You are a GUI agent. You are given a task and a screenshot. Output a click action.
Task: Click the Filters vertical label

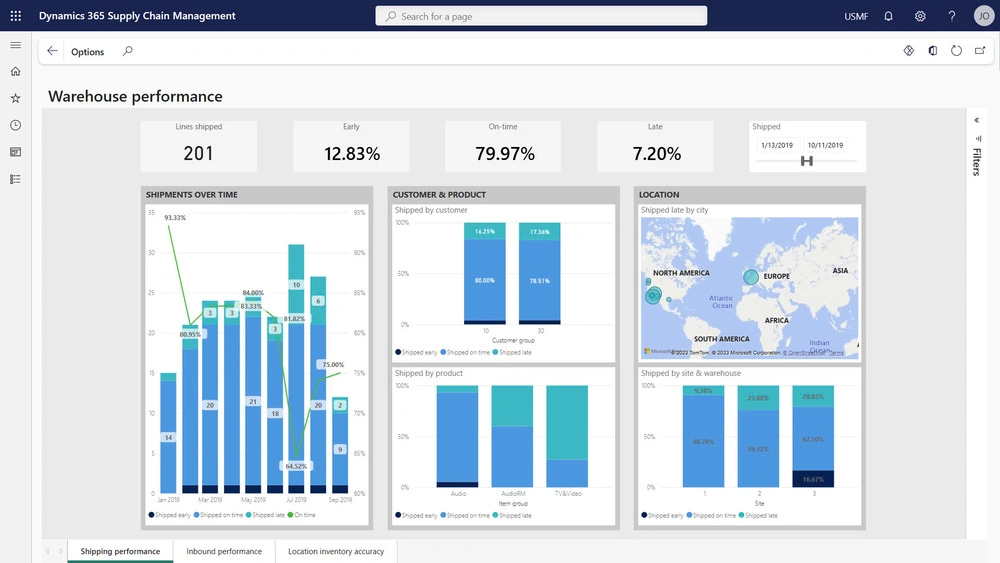976,161
